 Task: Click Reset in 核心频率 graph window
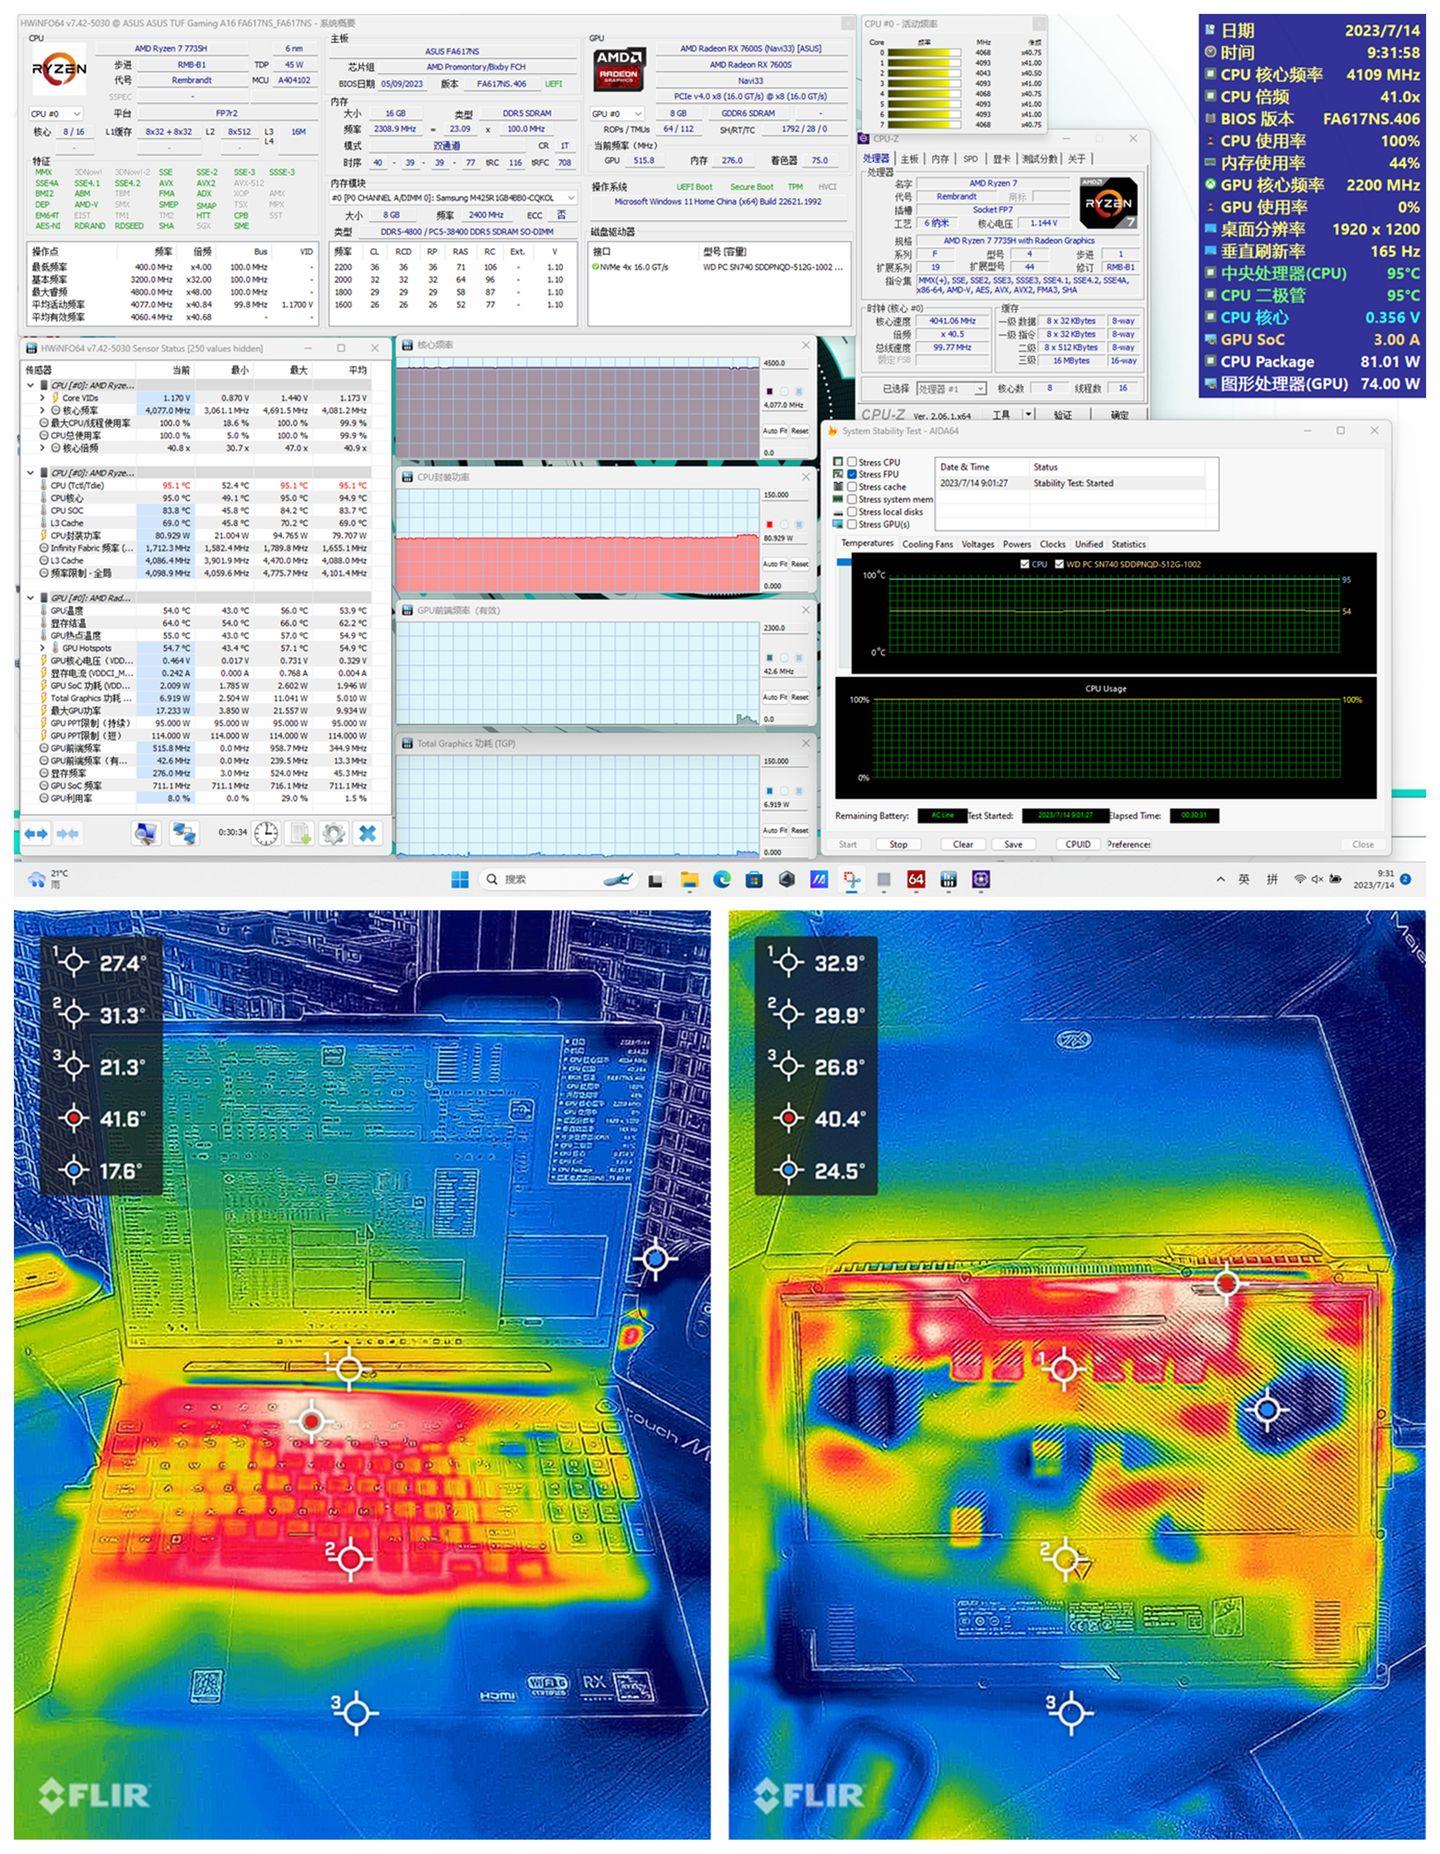(x=799, y=431)
